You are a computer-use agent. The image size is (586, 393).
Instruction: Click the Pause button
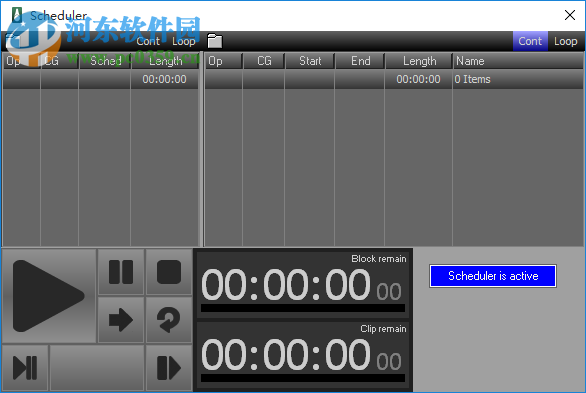[121, 272]
